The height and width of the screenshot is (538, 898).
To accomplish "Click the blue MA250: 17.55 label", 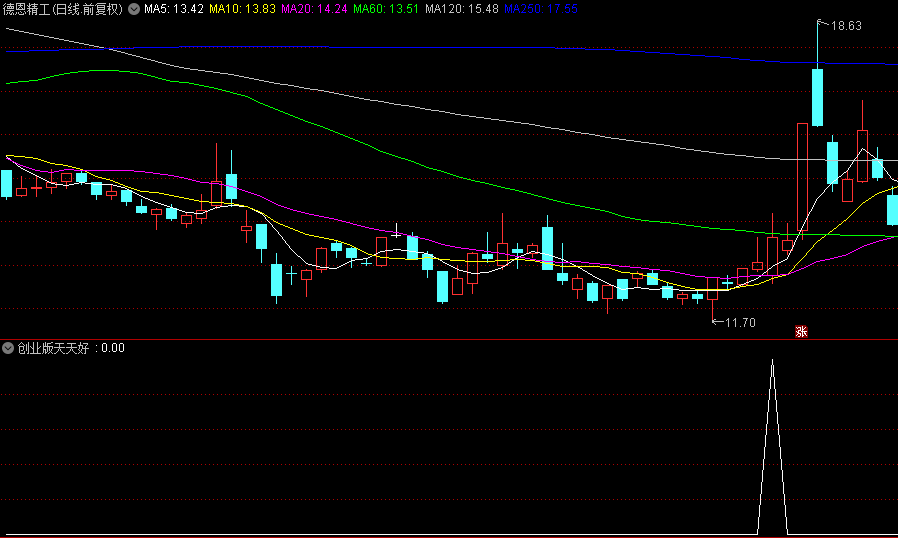I will click(541, 9).
